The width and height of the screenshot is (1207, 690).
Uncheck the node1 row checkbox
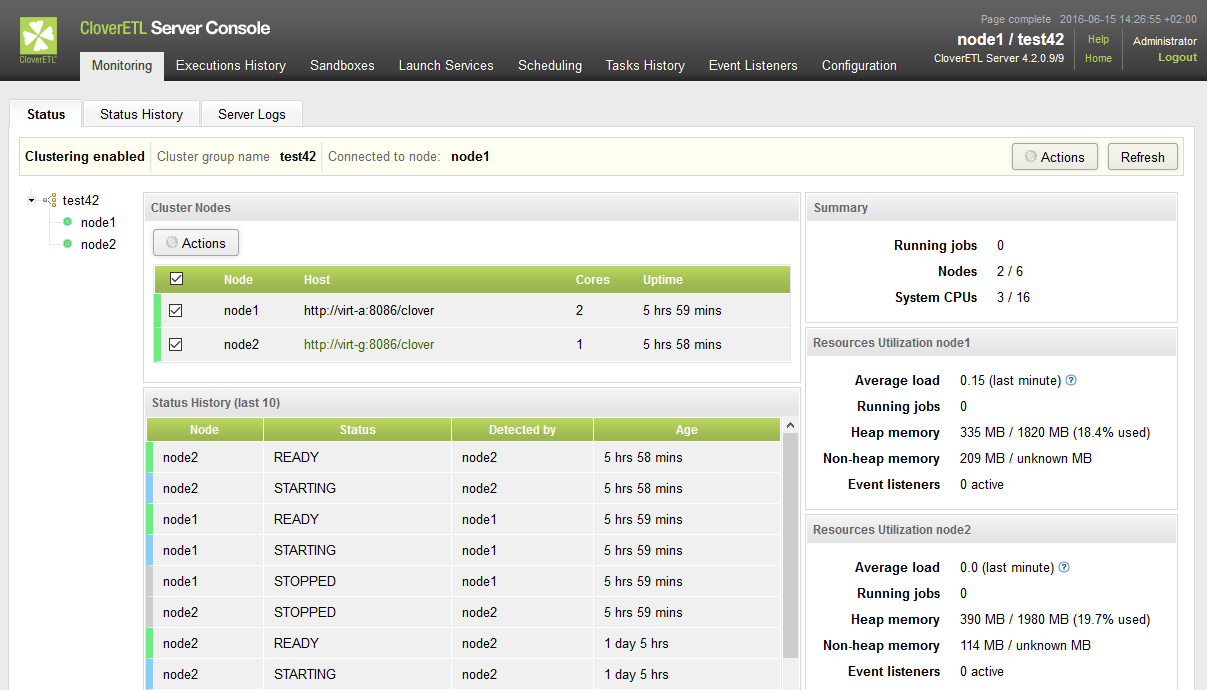176,311
